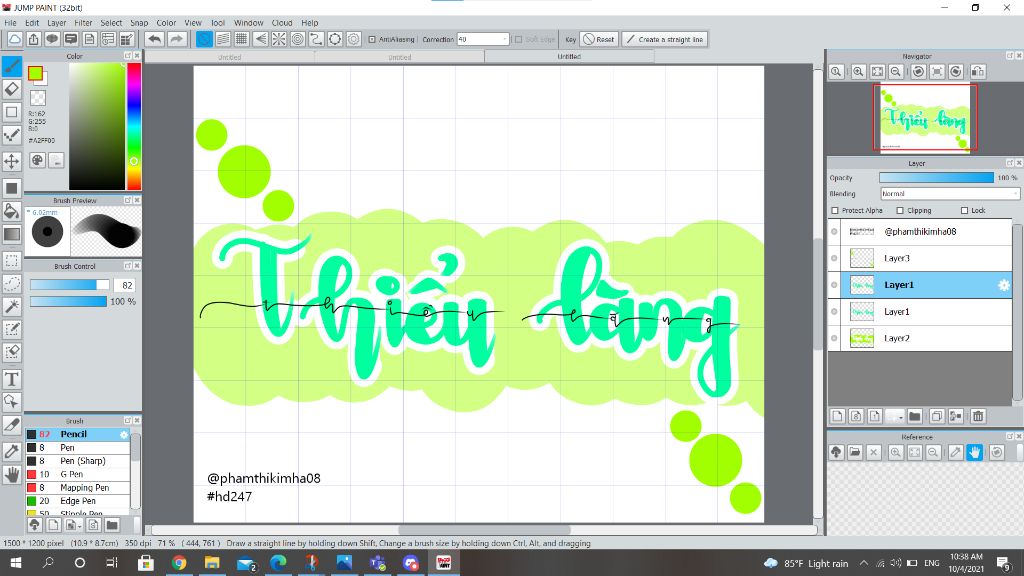The height and width of the screenshot is (576, 1024).
Task: Open color palette icon in Color panel
Action: (38, 160)
